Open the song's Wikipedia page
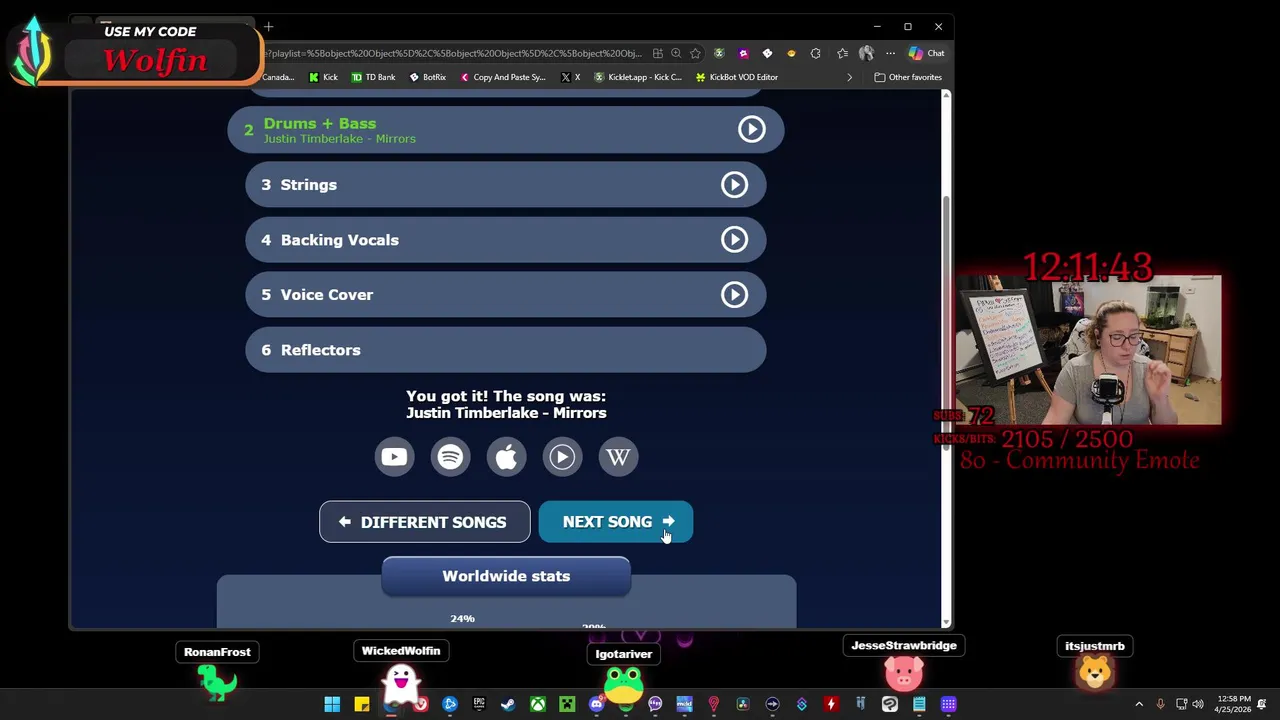The image size is (1280, 720). [618, 457]
